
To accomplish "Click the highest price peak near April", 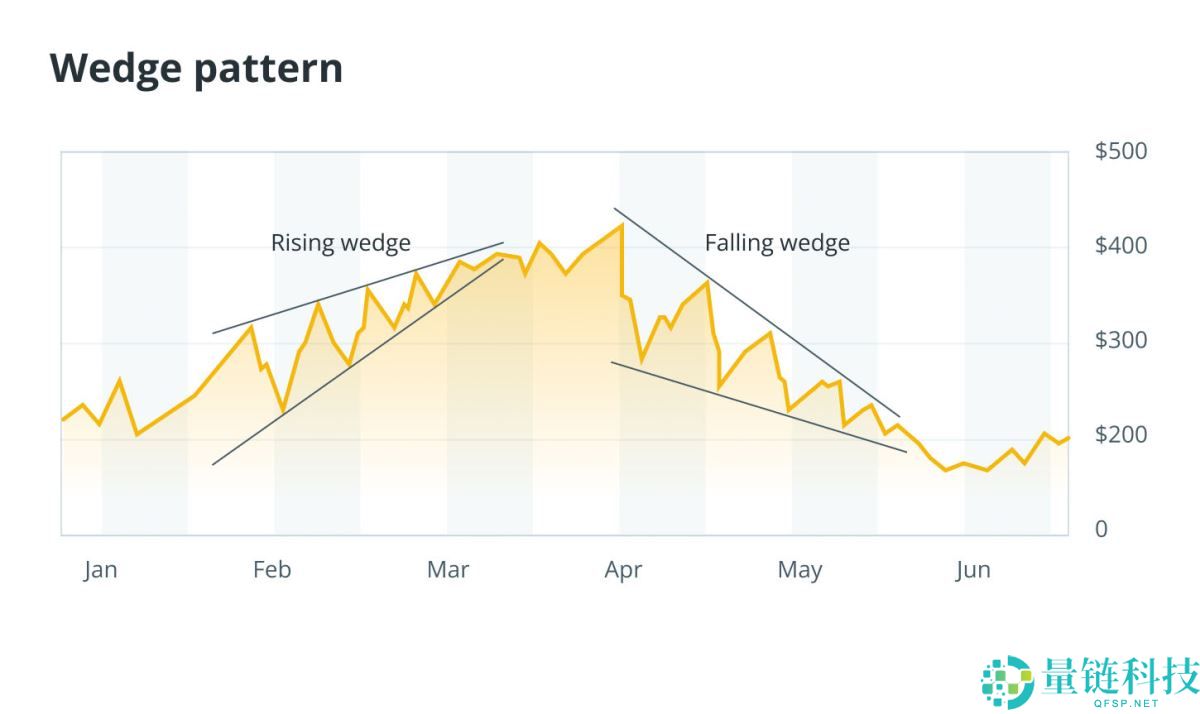I will [x=622, y=225].
